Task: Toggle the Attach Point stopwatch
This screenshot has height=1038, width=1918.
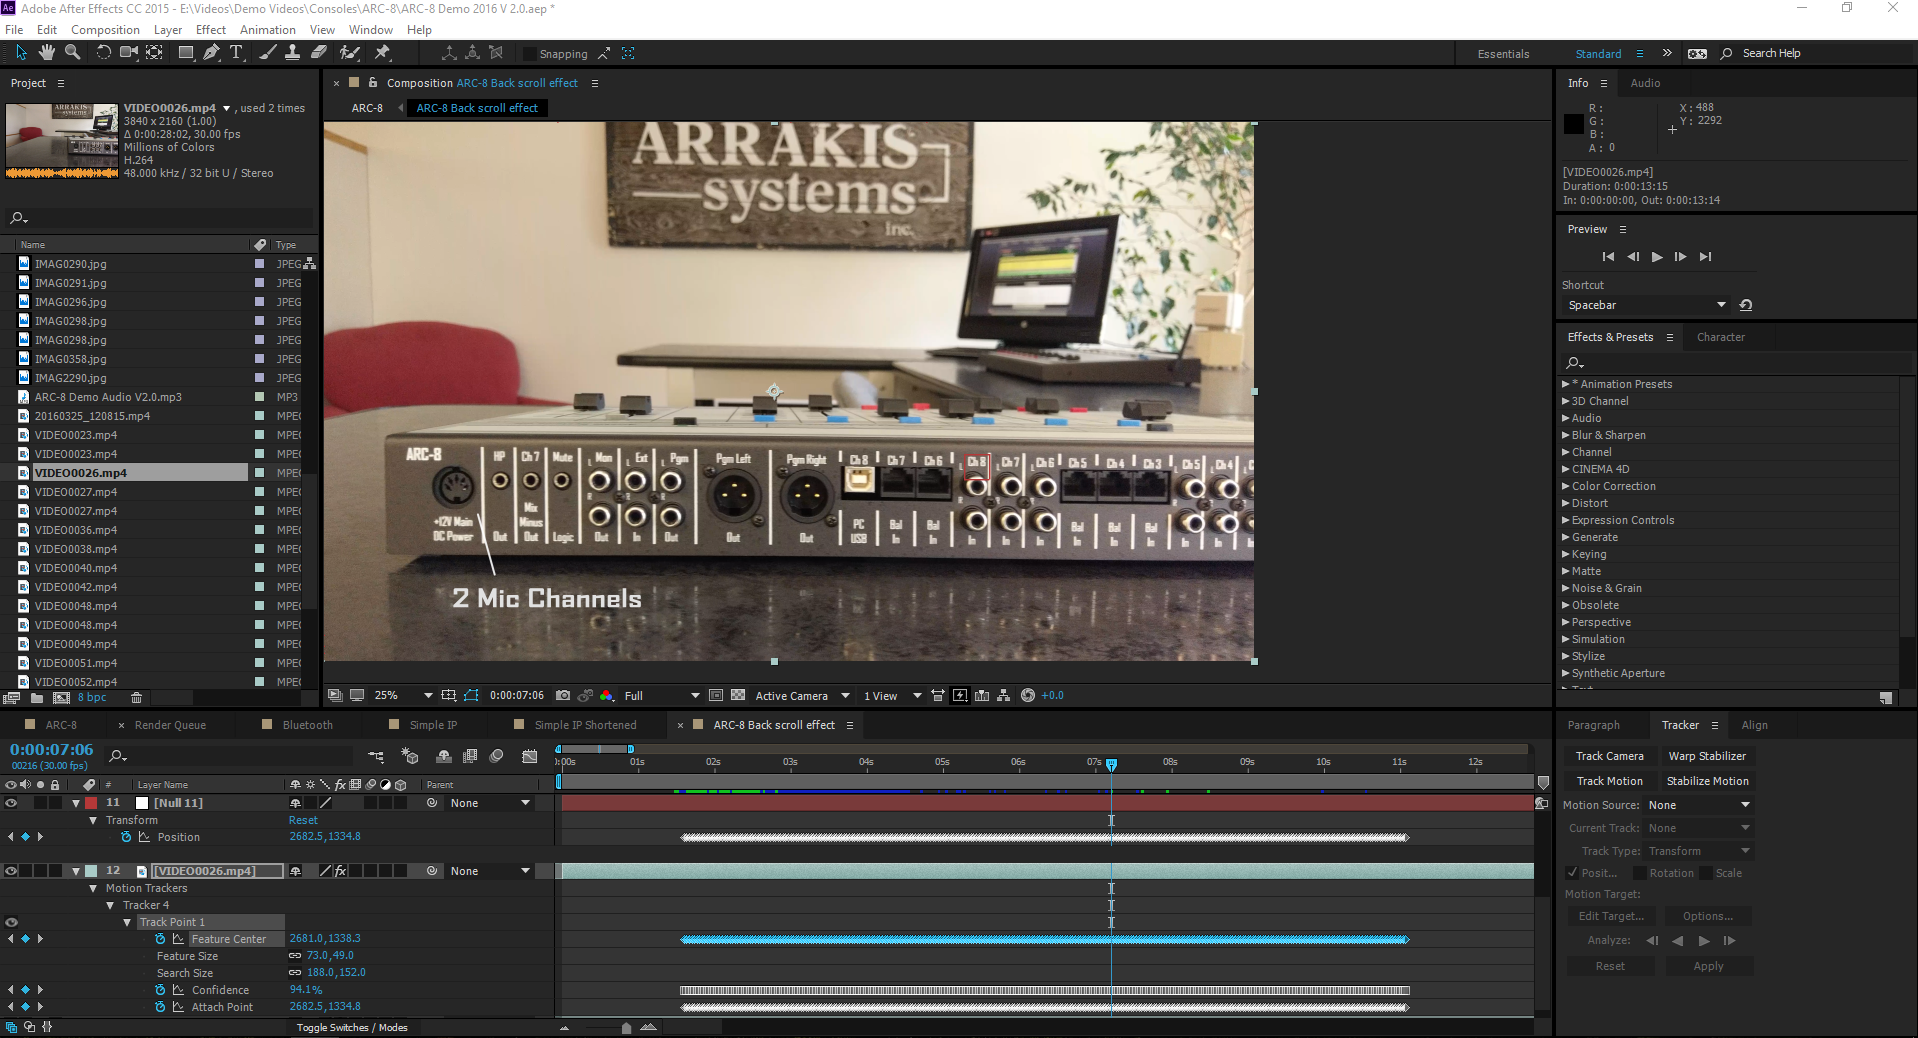Action: click(x=160, y=1007)
